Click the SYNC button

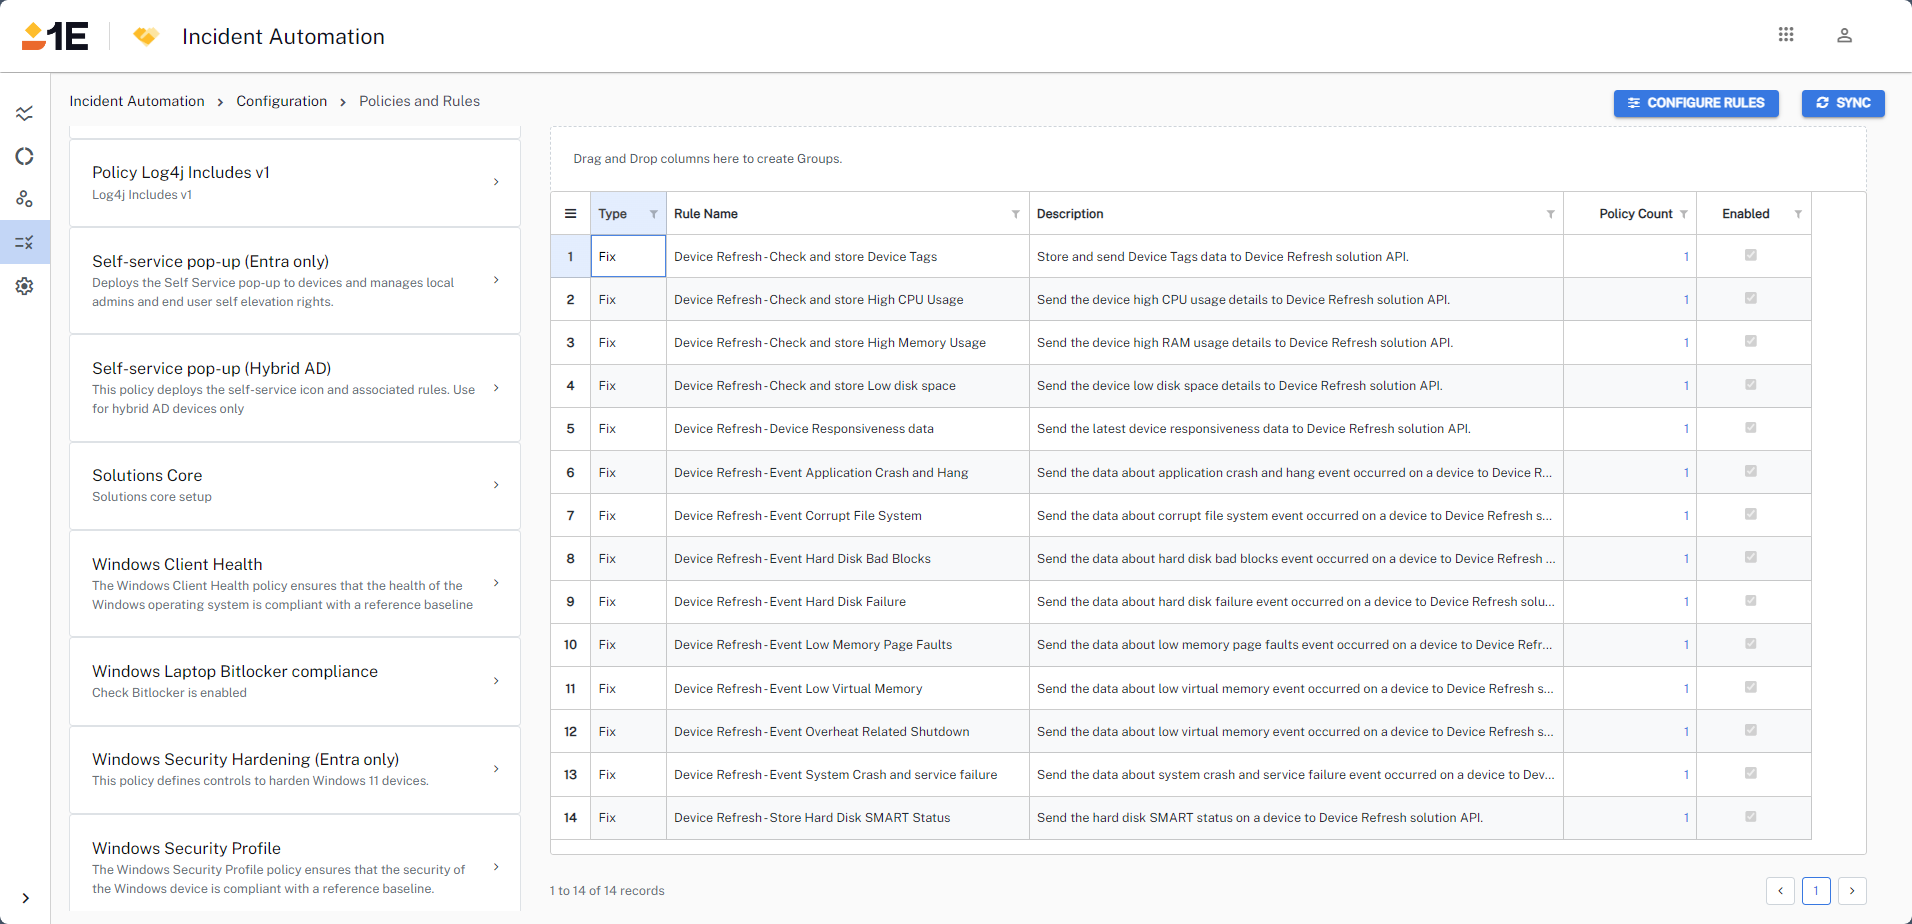1842,103
